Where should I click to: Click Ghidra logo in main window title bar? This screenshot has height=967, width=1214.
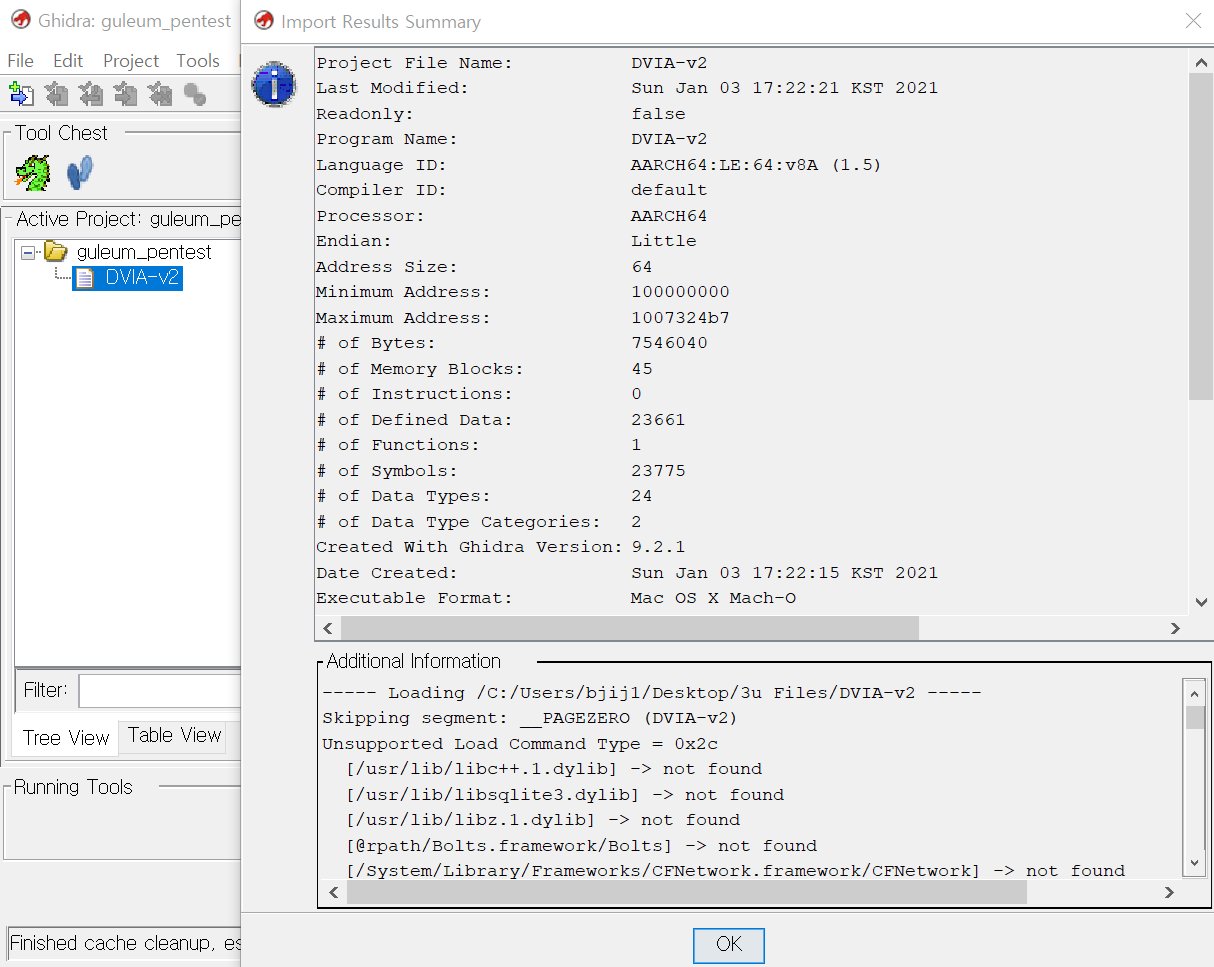point(20,20)
